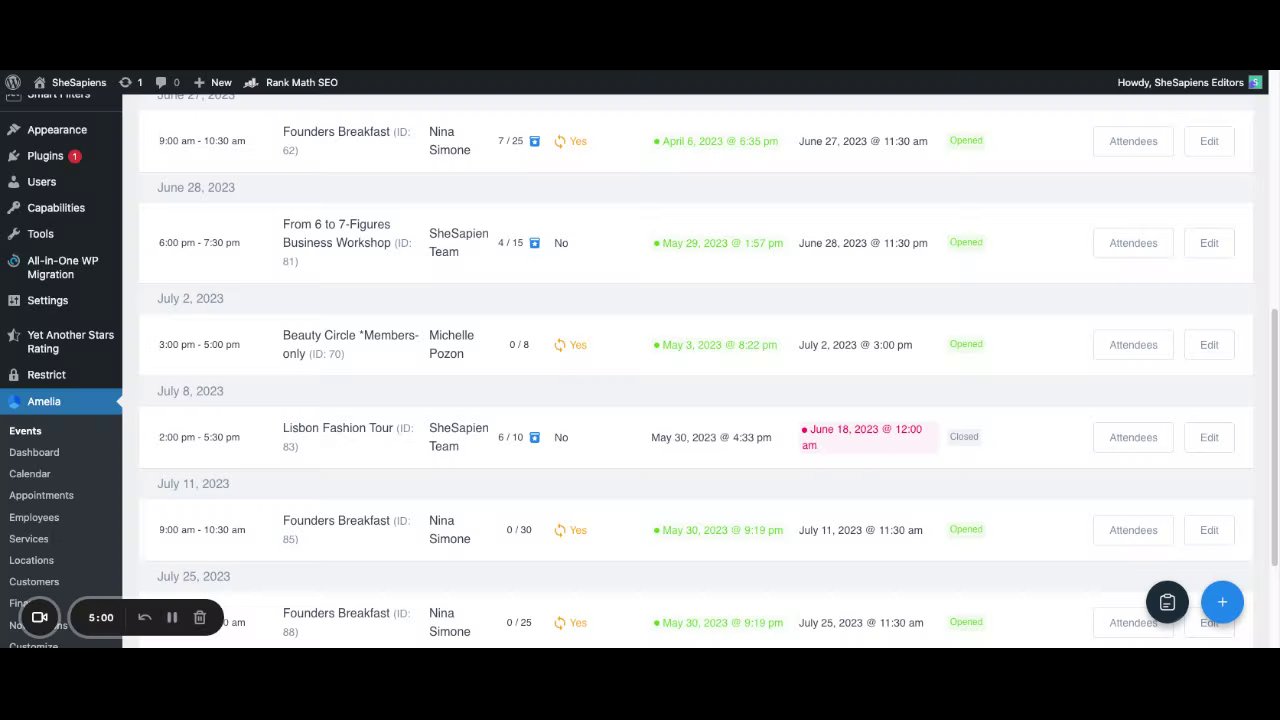Click the Settings sliders icon
Viewport: 1280px width, 720px height.
(13, 301)
